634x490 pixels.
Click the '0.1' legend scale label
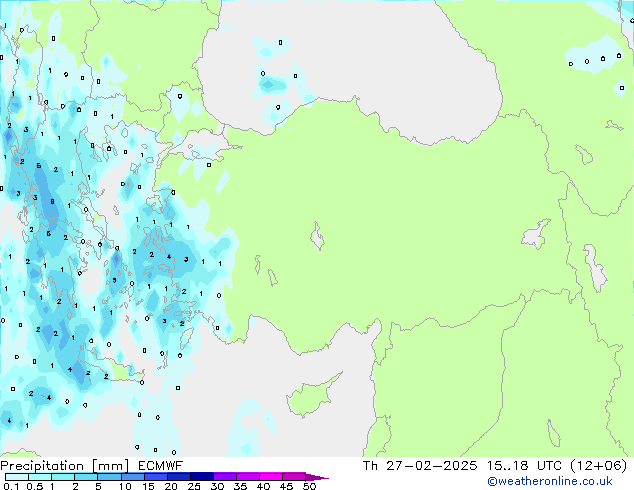[x=11, y=486]
